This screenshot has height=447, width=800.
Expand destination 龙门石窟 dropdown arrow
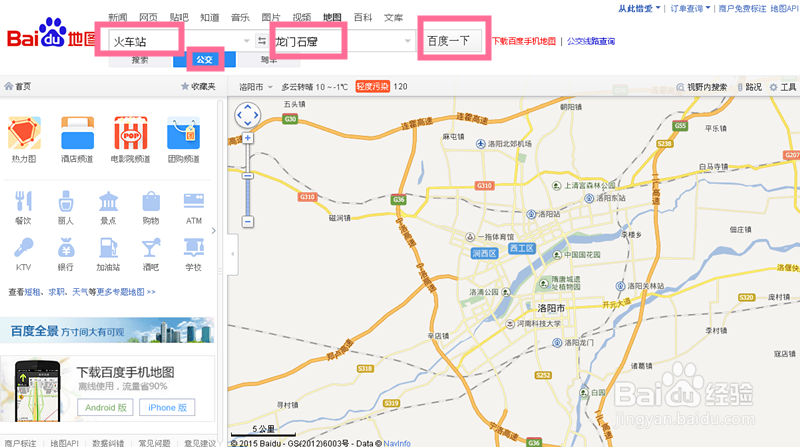(x=407, y=41)
